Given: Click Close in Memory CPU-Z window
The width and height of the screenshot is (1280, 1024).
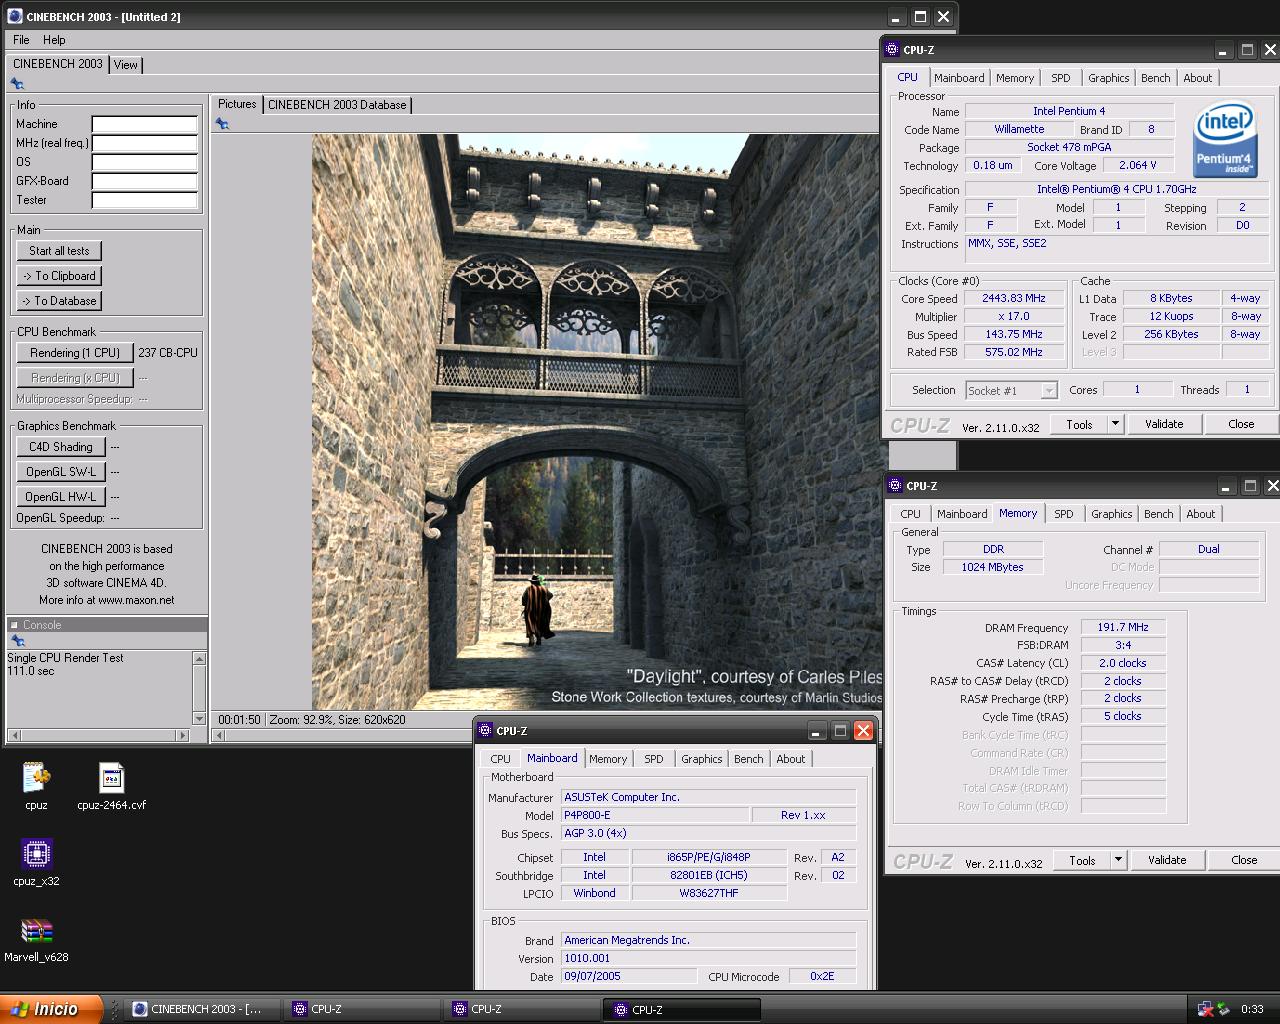Looking at the screenshot, I should [1244, 860].
